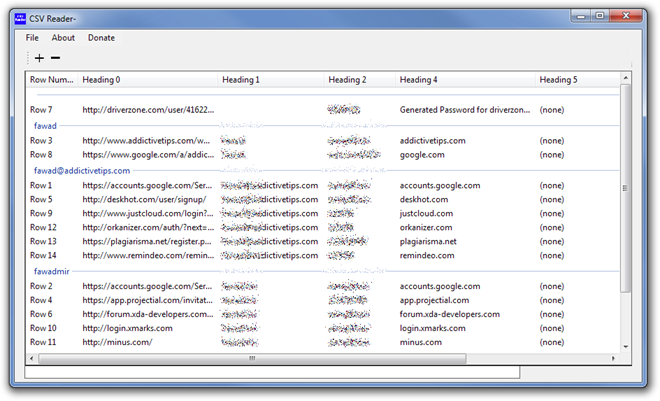Click the plagiarisma.net cell
Viewport: 660px width, 401px height.
428,242
